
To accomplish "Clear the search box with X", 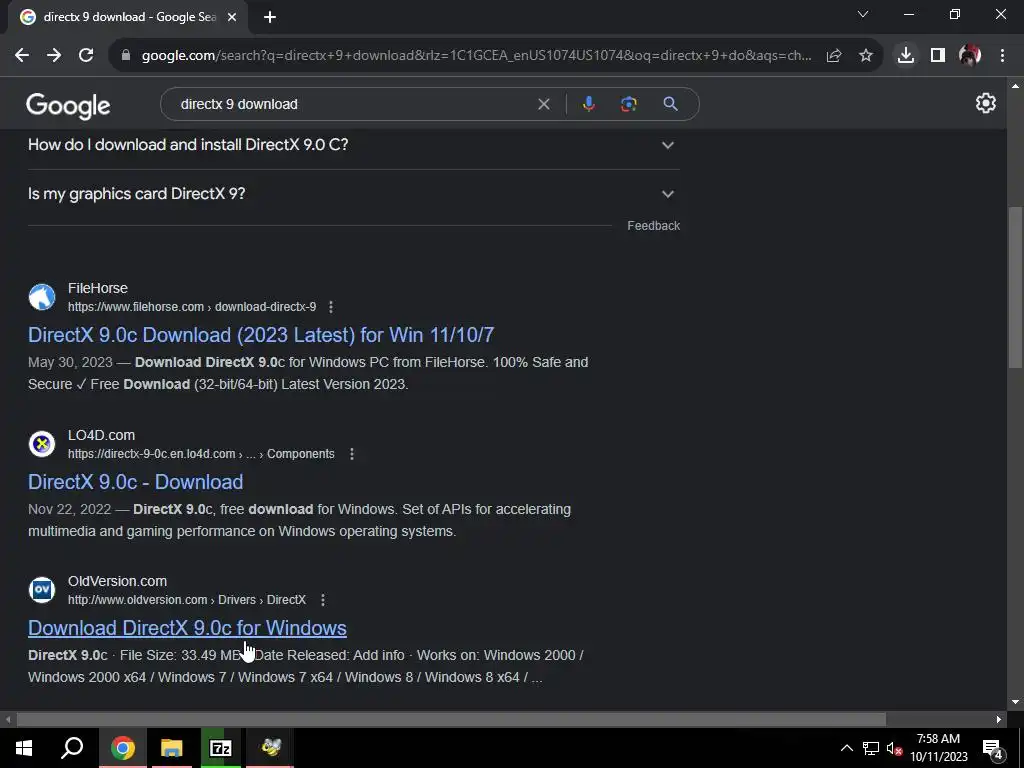I will tap(543, 104).
